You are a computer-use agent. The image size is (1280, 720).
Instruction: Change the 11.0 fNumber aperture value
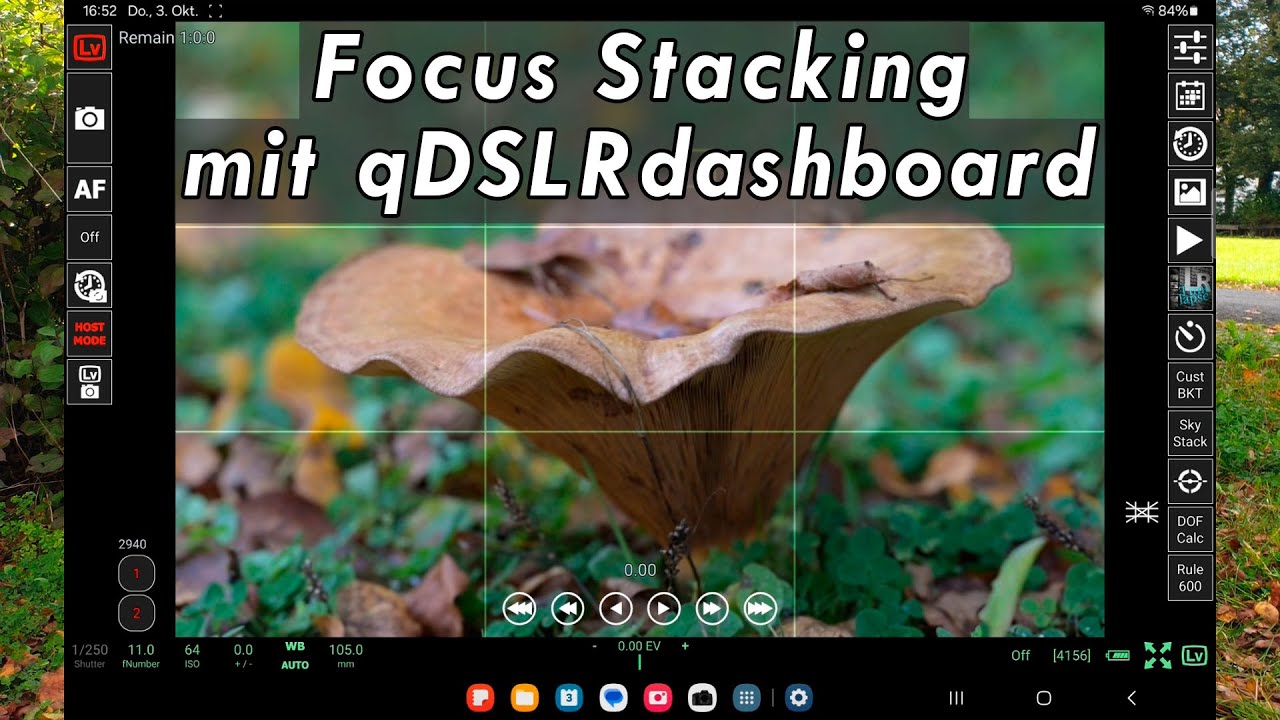pos(141,656)
